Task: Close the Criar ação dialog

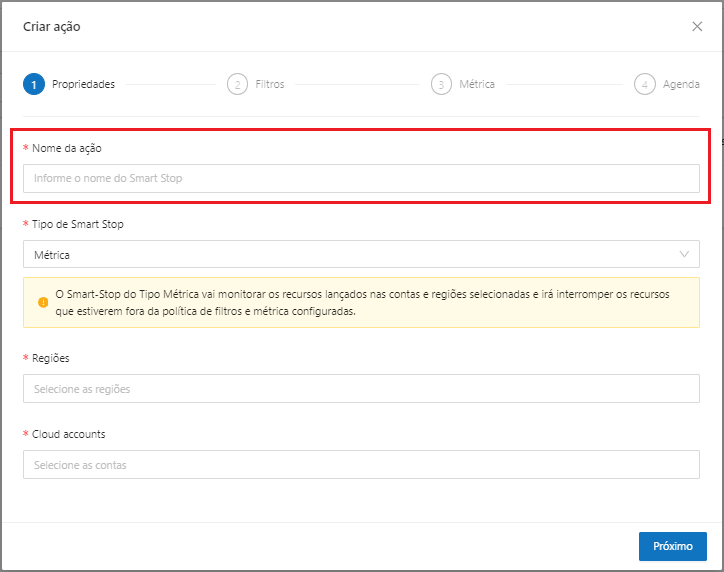Action: 697,27
